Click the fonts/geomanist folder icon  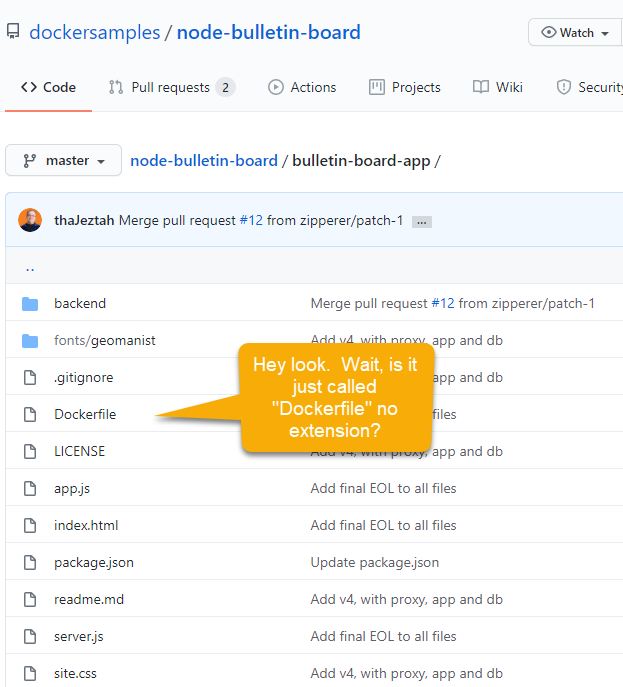click(30, 340)
